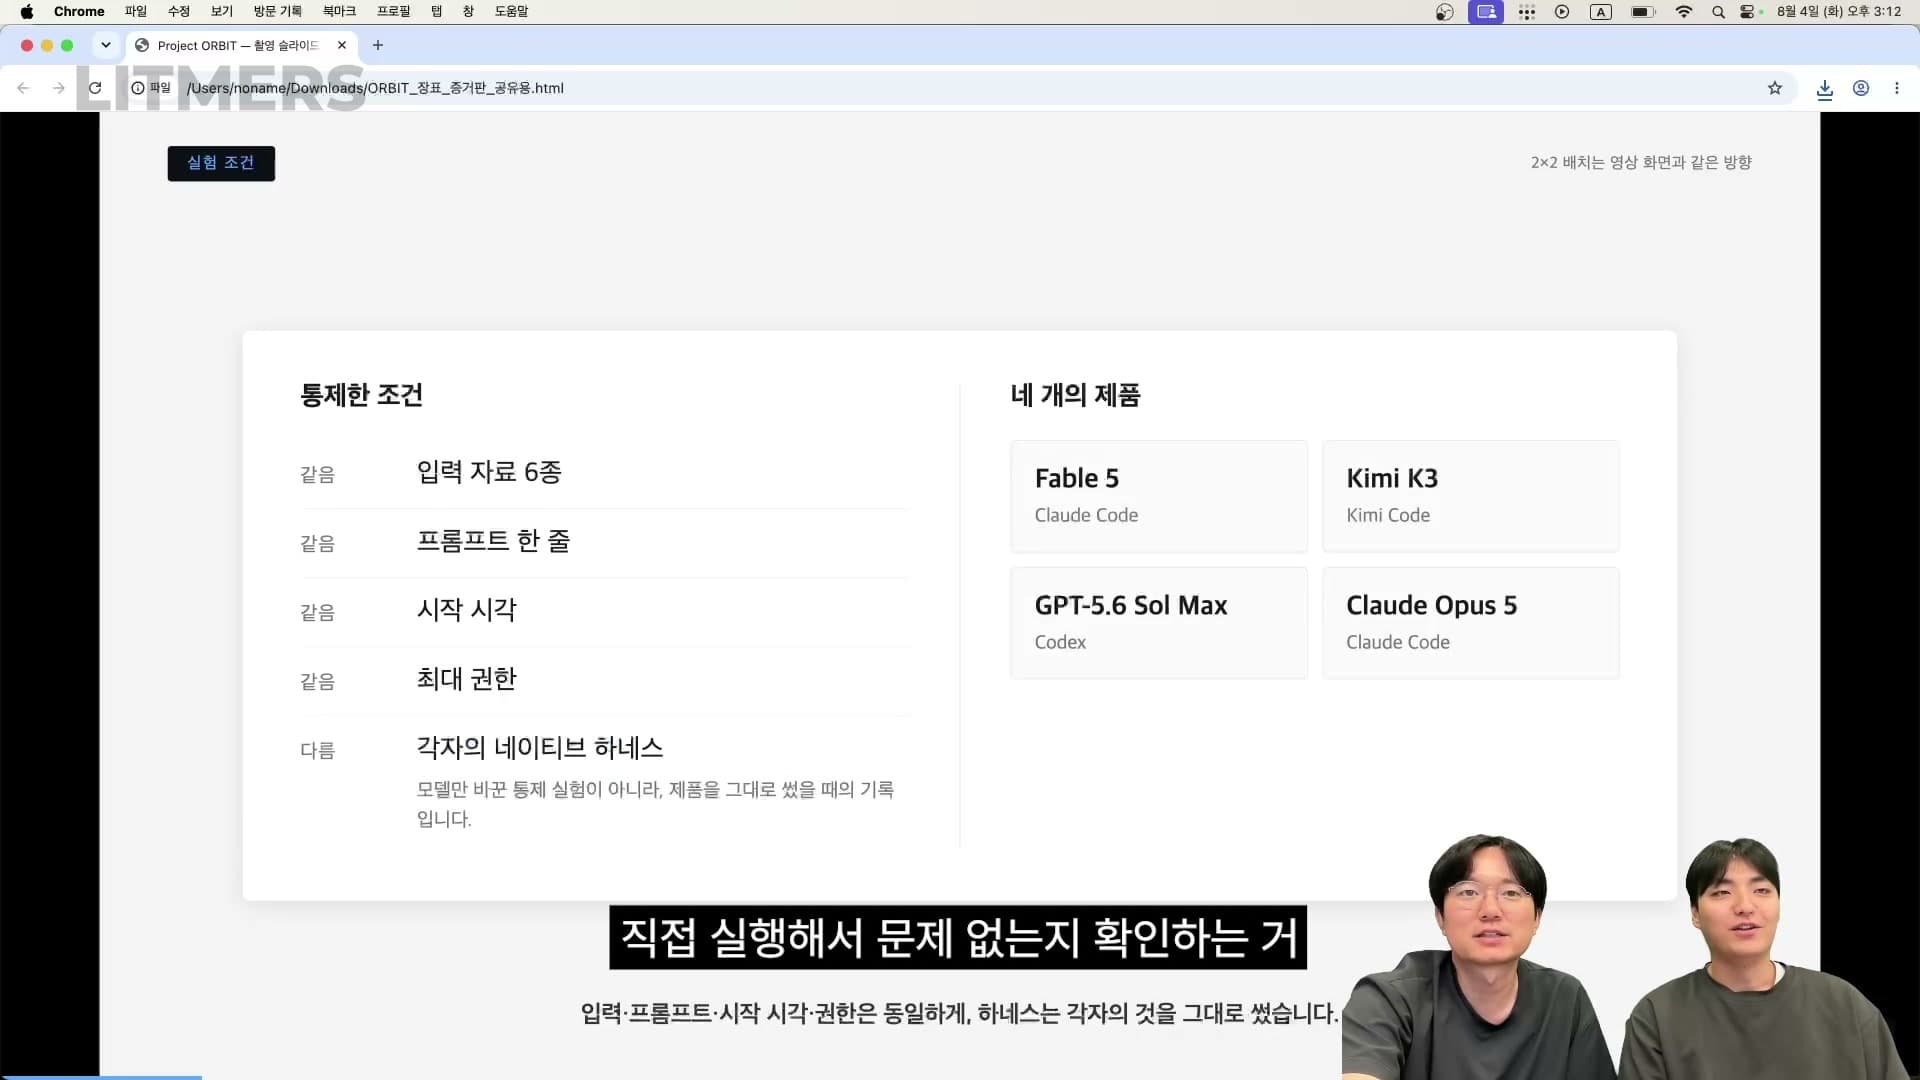This screenshot has width=1920, height=1080.
Task: Click the menu bar date and time
Action: [x=1839, y=12]
